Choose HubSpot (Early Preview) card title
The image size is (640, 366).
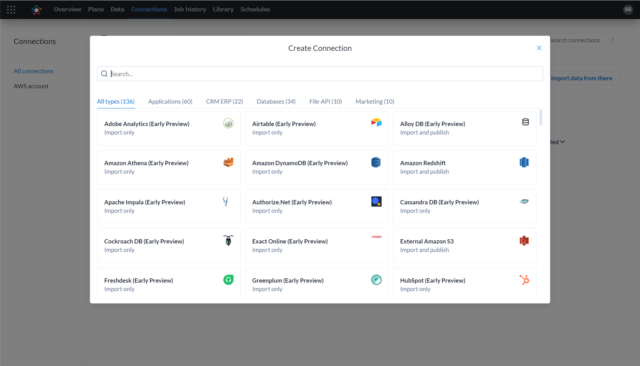pyautogui.click(x=432, y=280)
